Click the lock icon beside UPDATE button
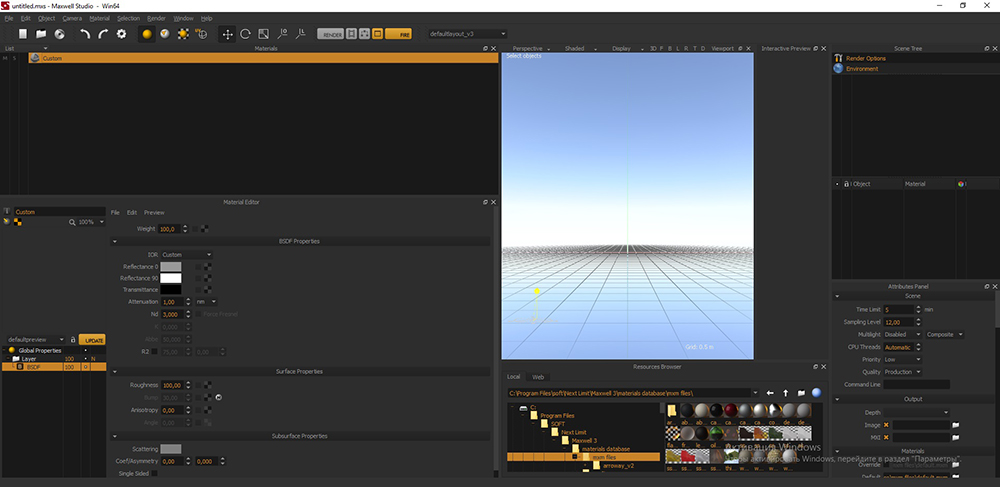Viewport: 1000px width, 487px height. point(73,340)
